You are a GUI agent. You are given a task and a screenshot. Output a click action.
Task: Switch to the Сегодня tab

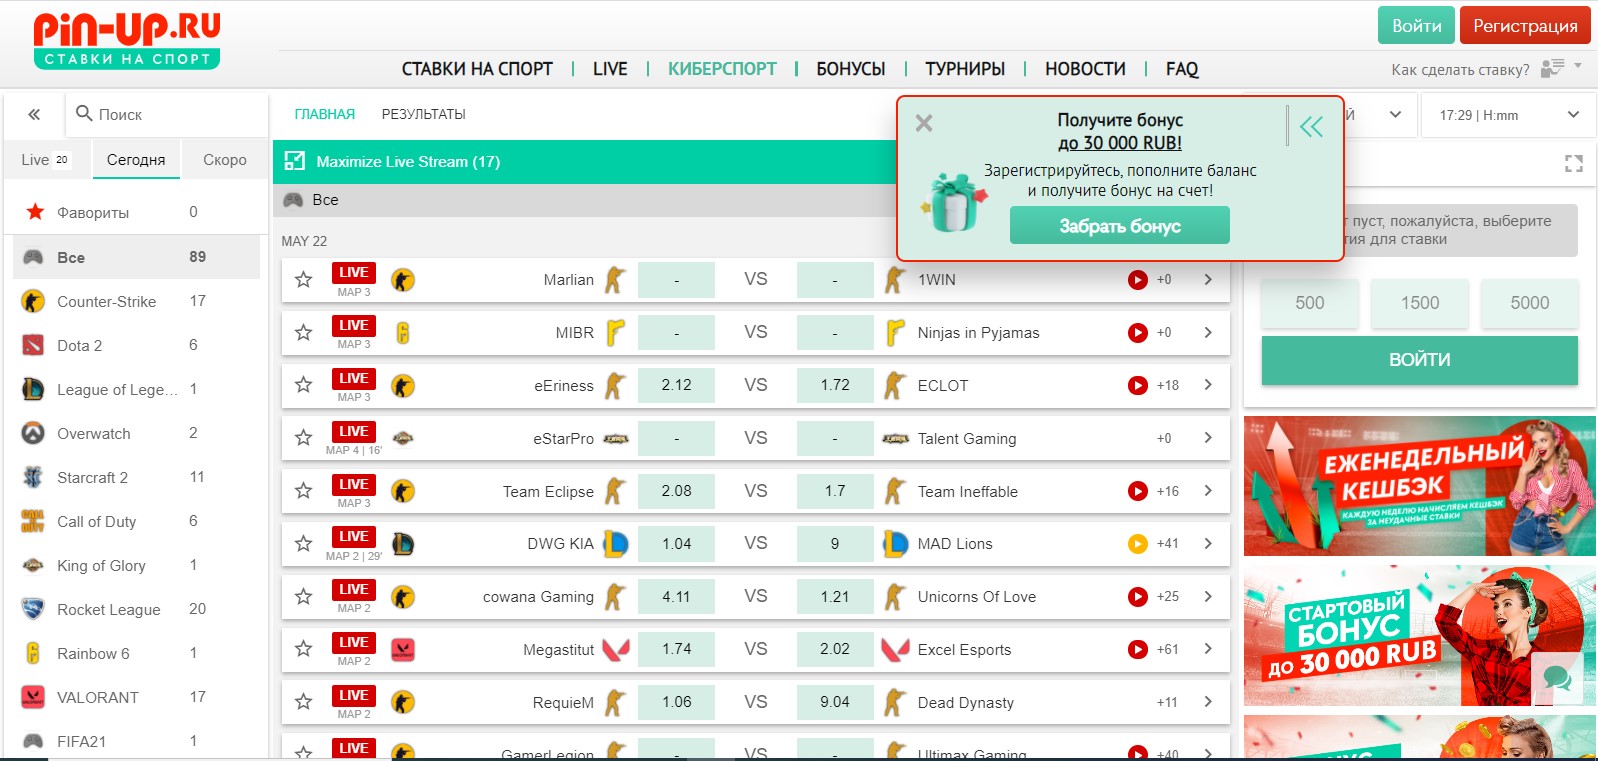click(136, 160)
